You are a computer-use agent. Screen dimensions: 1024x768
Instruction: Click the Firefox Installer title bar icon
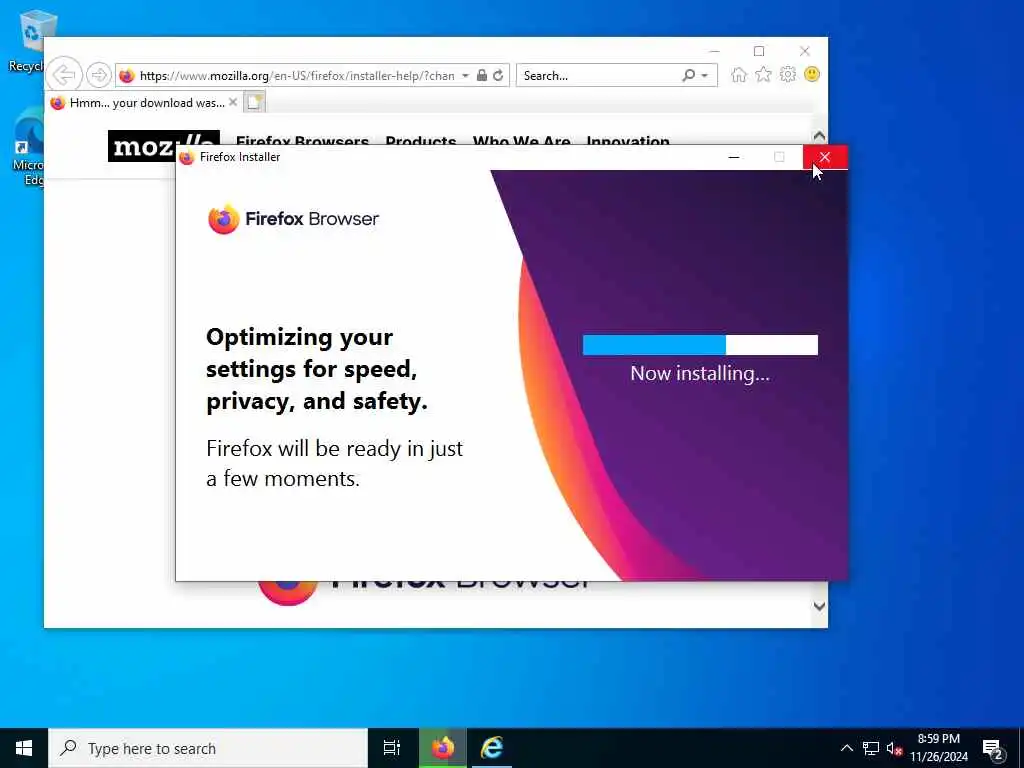tap(187, 157)
